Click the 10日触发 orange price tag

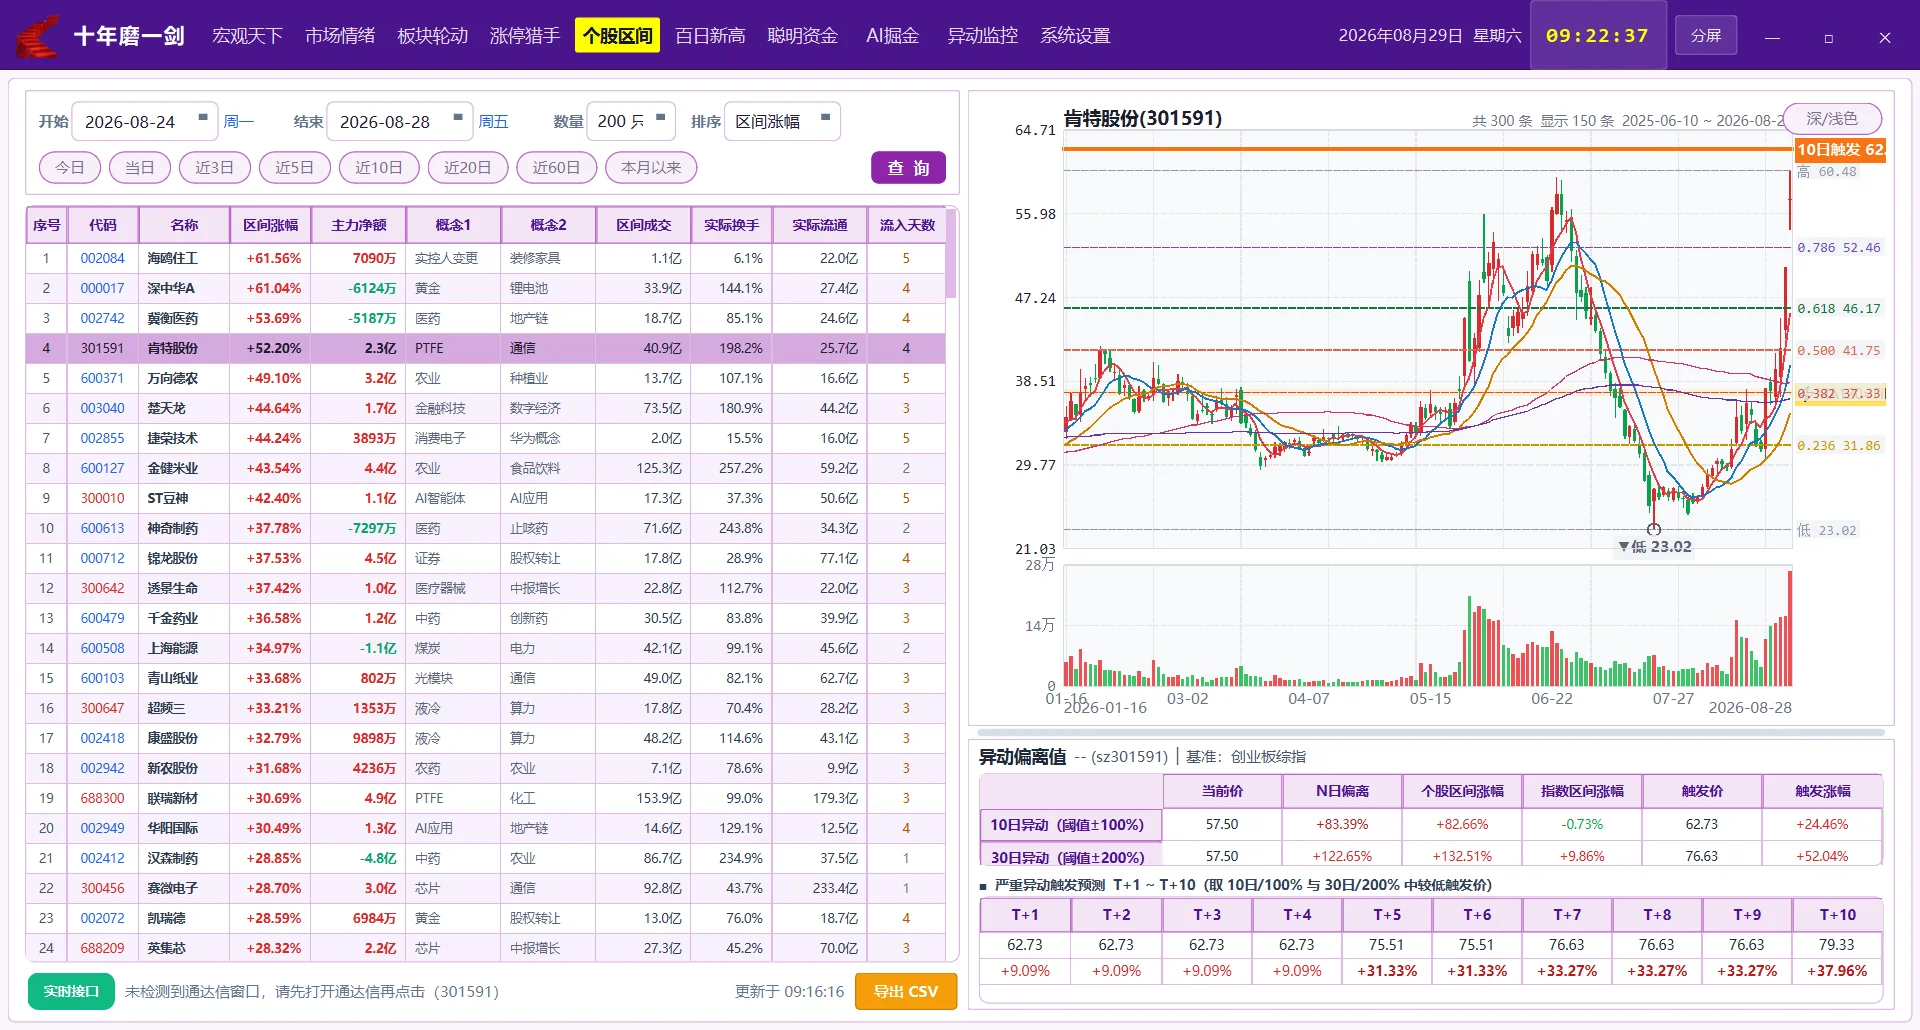click(x=1840, y=150)
